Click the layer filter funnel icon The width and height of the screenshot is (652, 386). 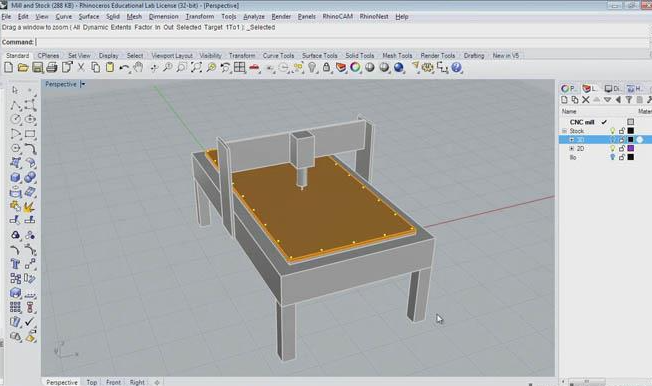click(629, 100)
